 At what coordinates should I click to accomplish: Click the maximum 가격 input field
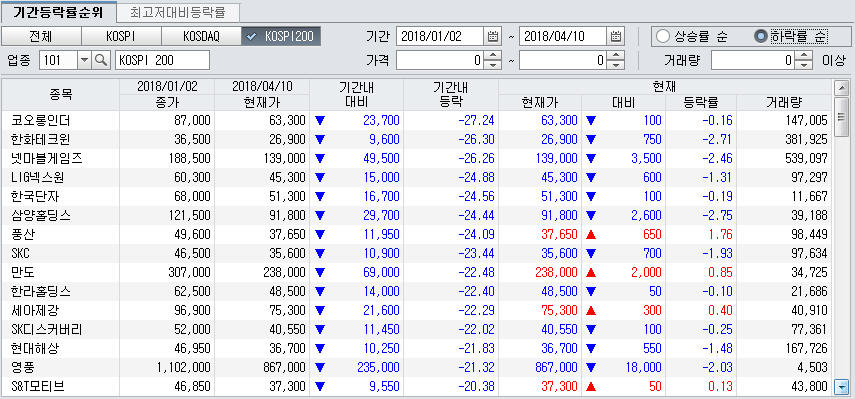tap(563, 60)
